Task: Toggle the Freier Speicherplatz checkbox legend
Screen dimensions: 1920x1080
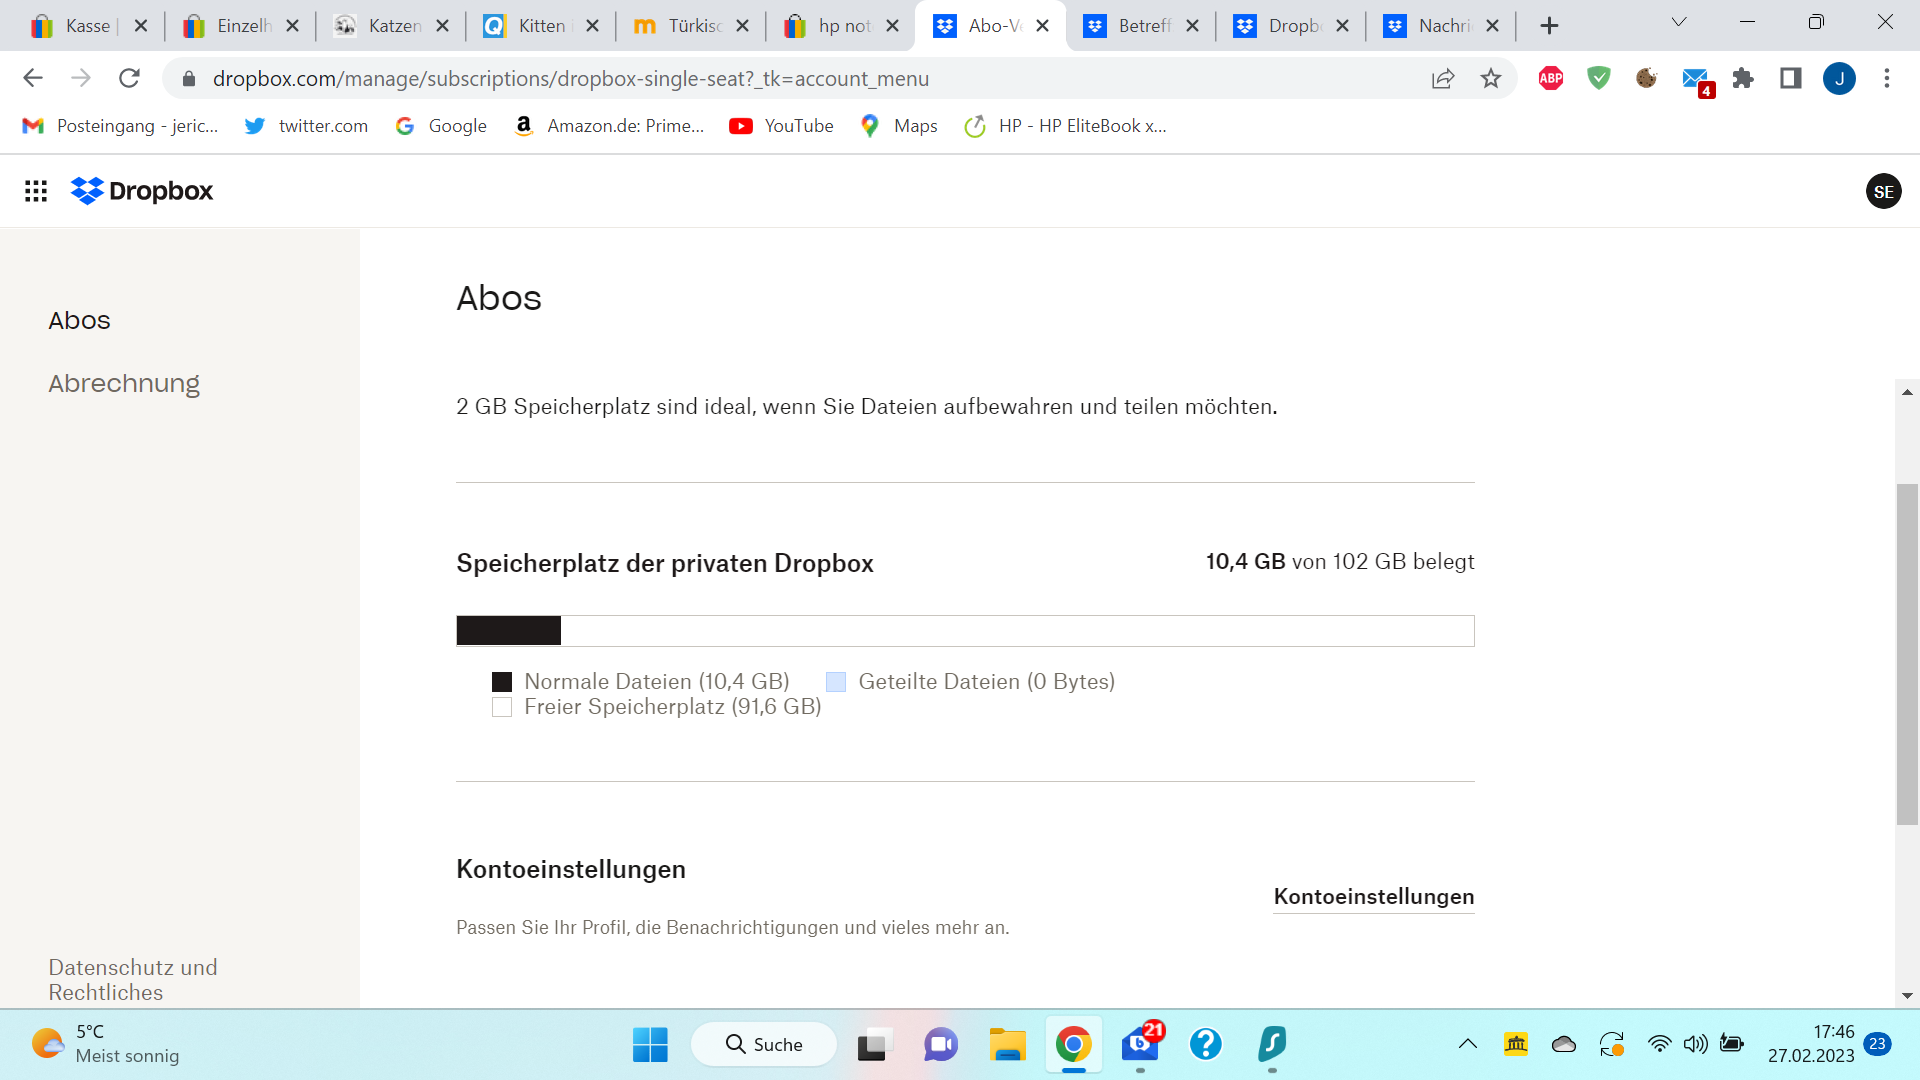Action: tap(501, 707)
